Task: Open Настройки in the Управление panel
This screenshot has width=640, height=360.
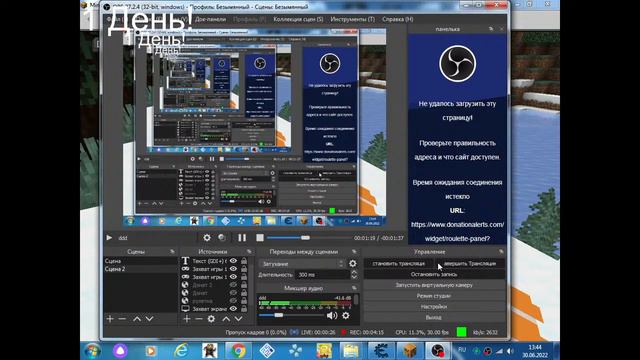Action: (x=434, y=306)
